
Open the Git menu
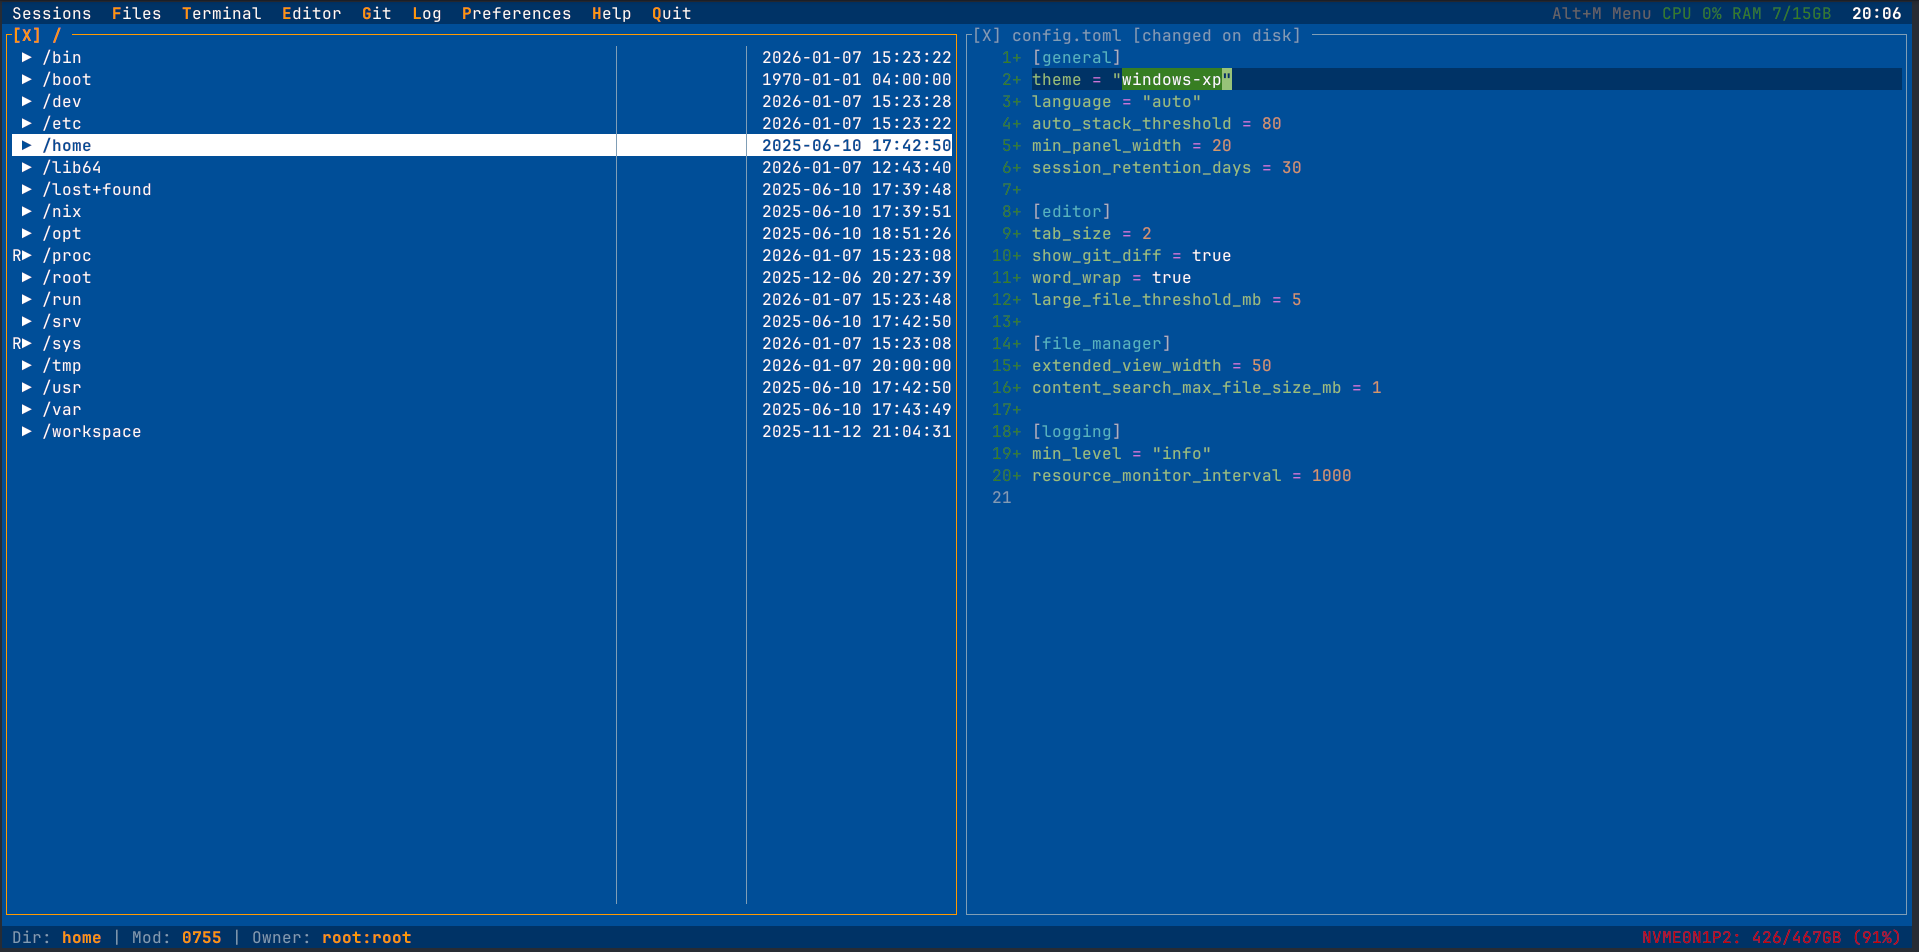(376, 13)
